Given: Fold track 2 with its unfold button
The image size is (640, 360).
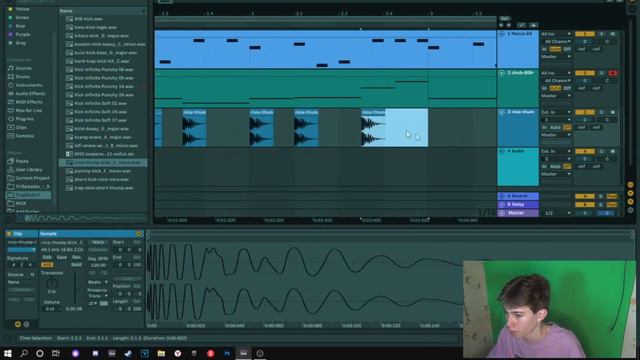Looking at the screenshot, I should [x=502, y=73].
